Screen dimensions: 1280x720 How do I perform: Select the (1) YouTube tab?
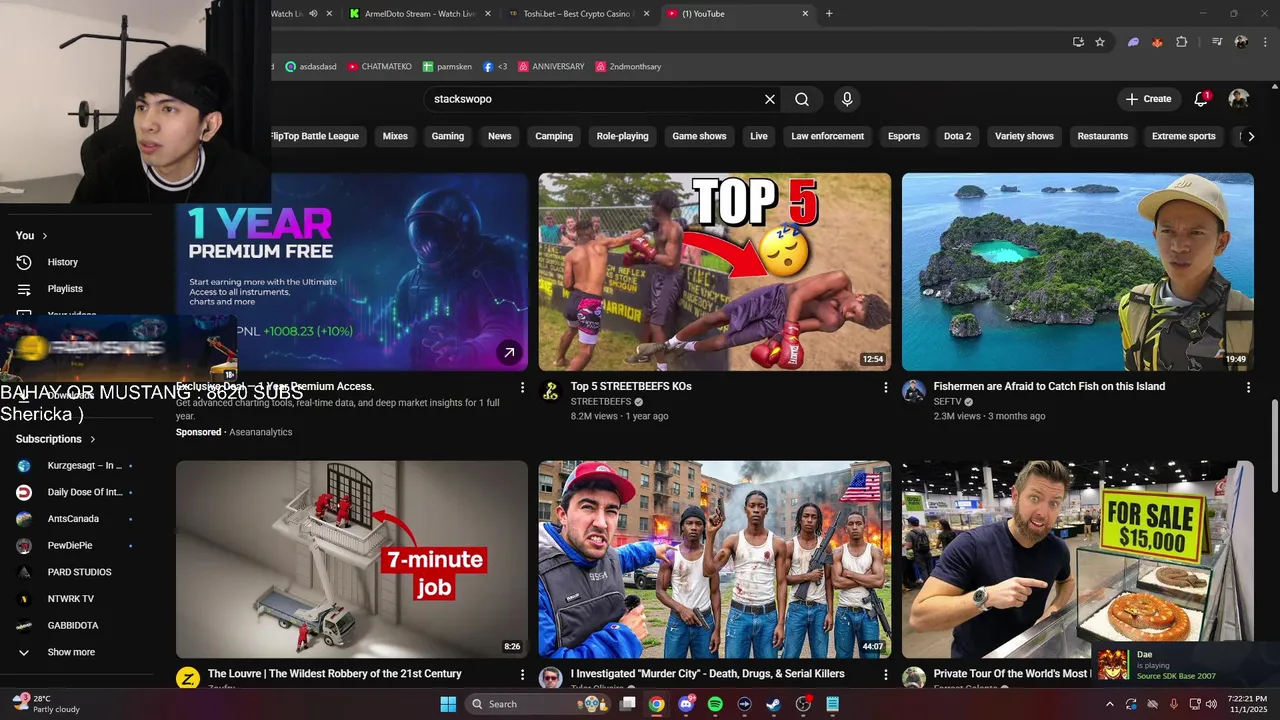737,14
